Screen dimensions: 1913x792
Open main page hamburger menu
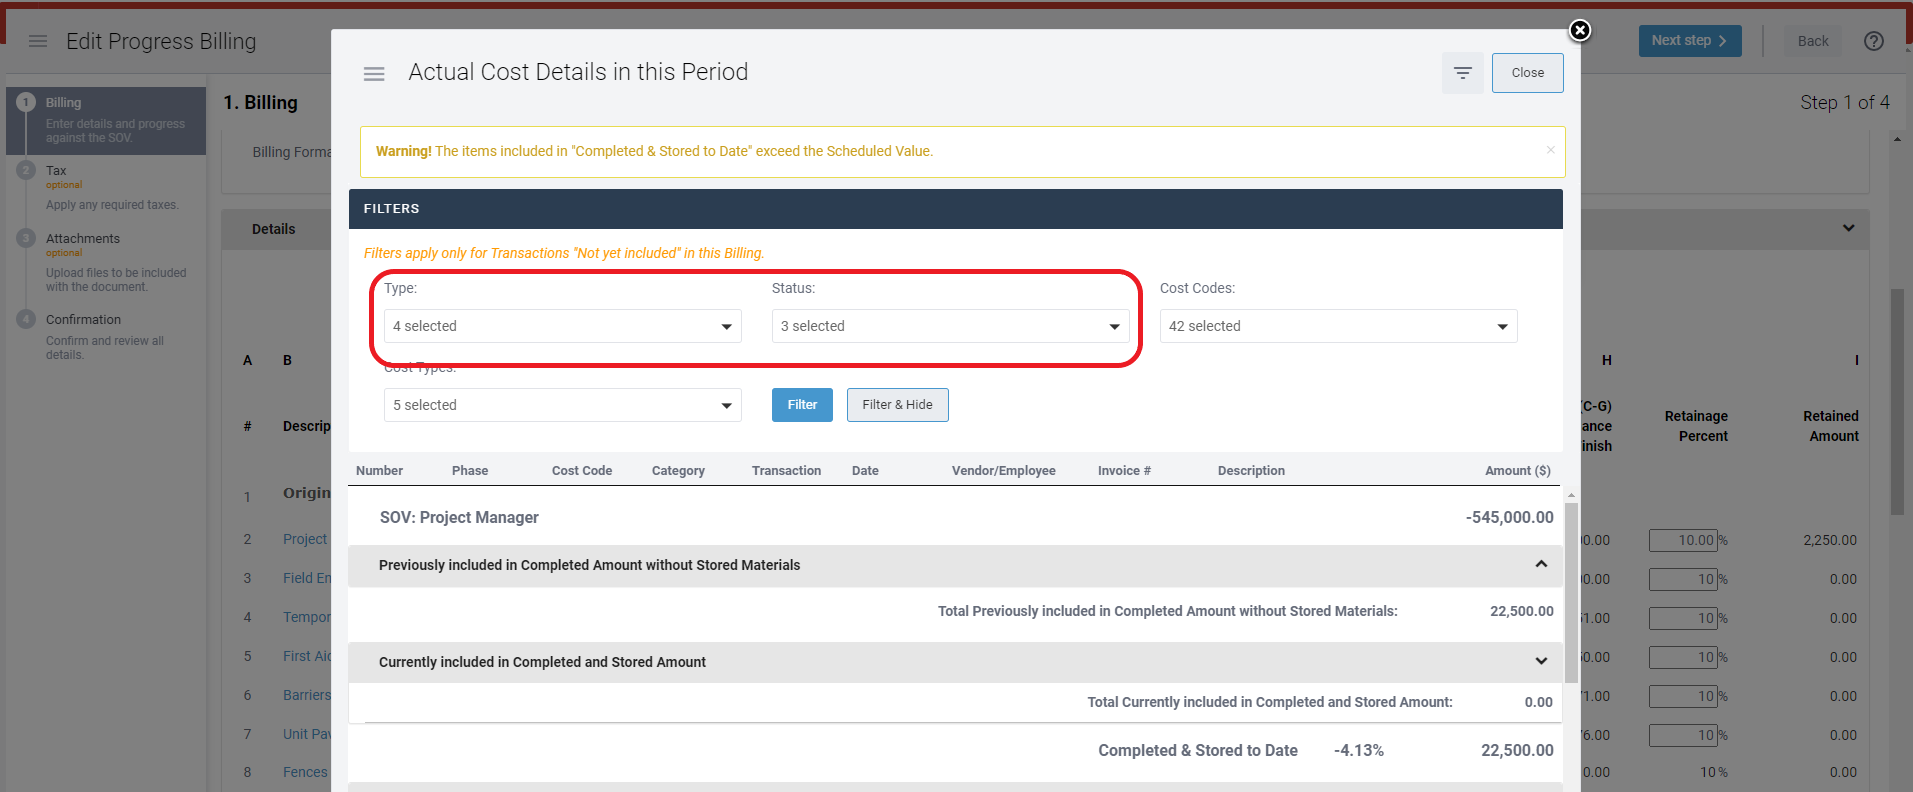(x=38, y=41)
